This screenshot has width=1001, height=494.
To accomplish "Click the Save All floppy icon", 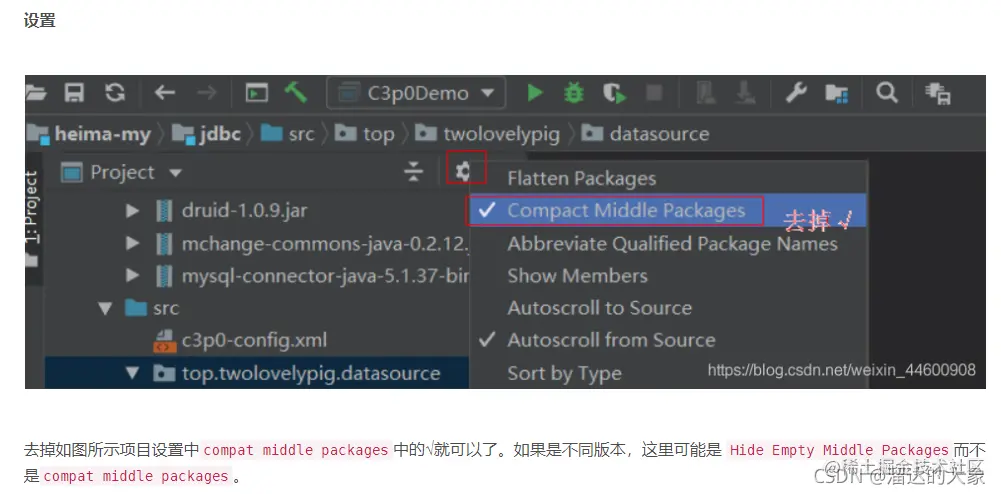I will pyautogui.click(x=75, y=93).
